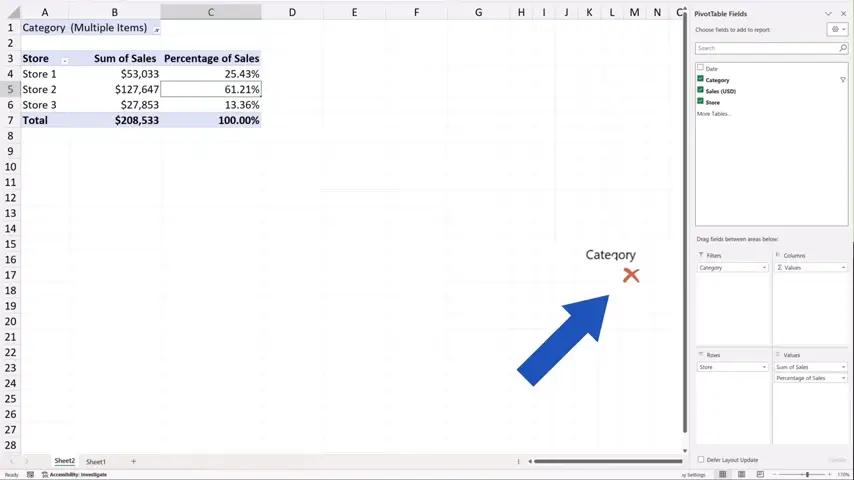Click the zoom slider in status bar
Image resolution: width=854 pixels, height=480 pixels.
coord(807,474)
